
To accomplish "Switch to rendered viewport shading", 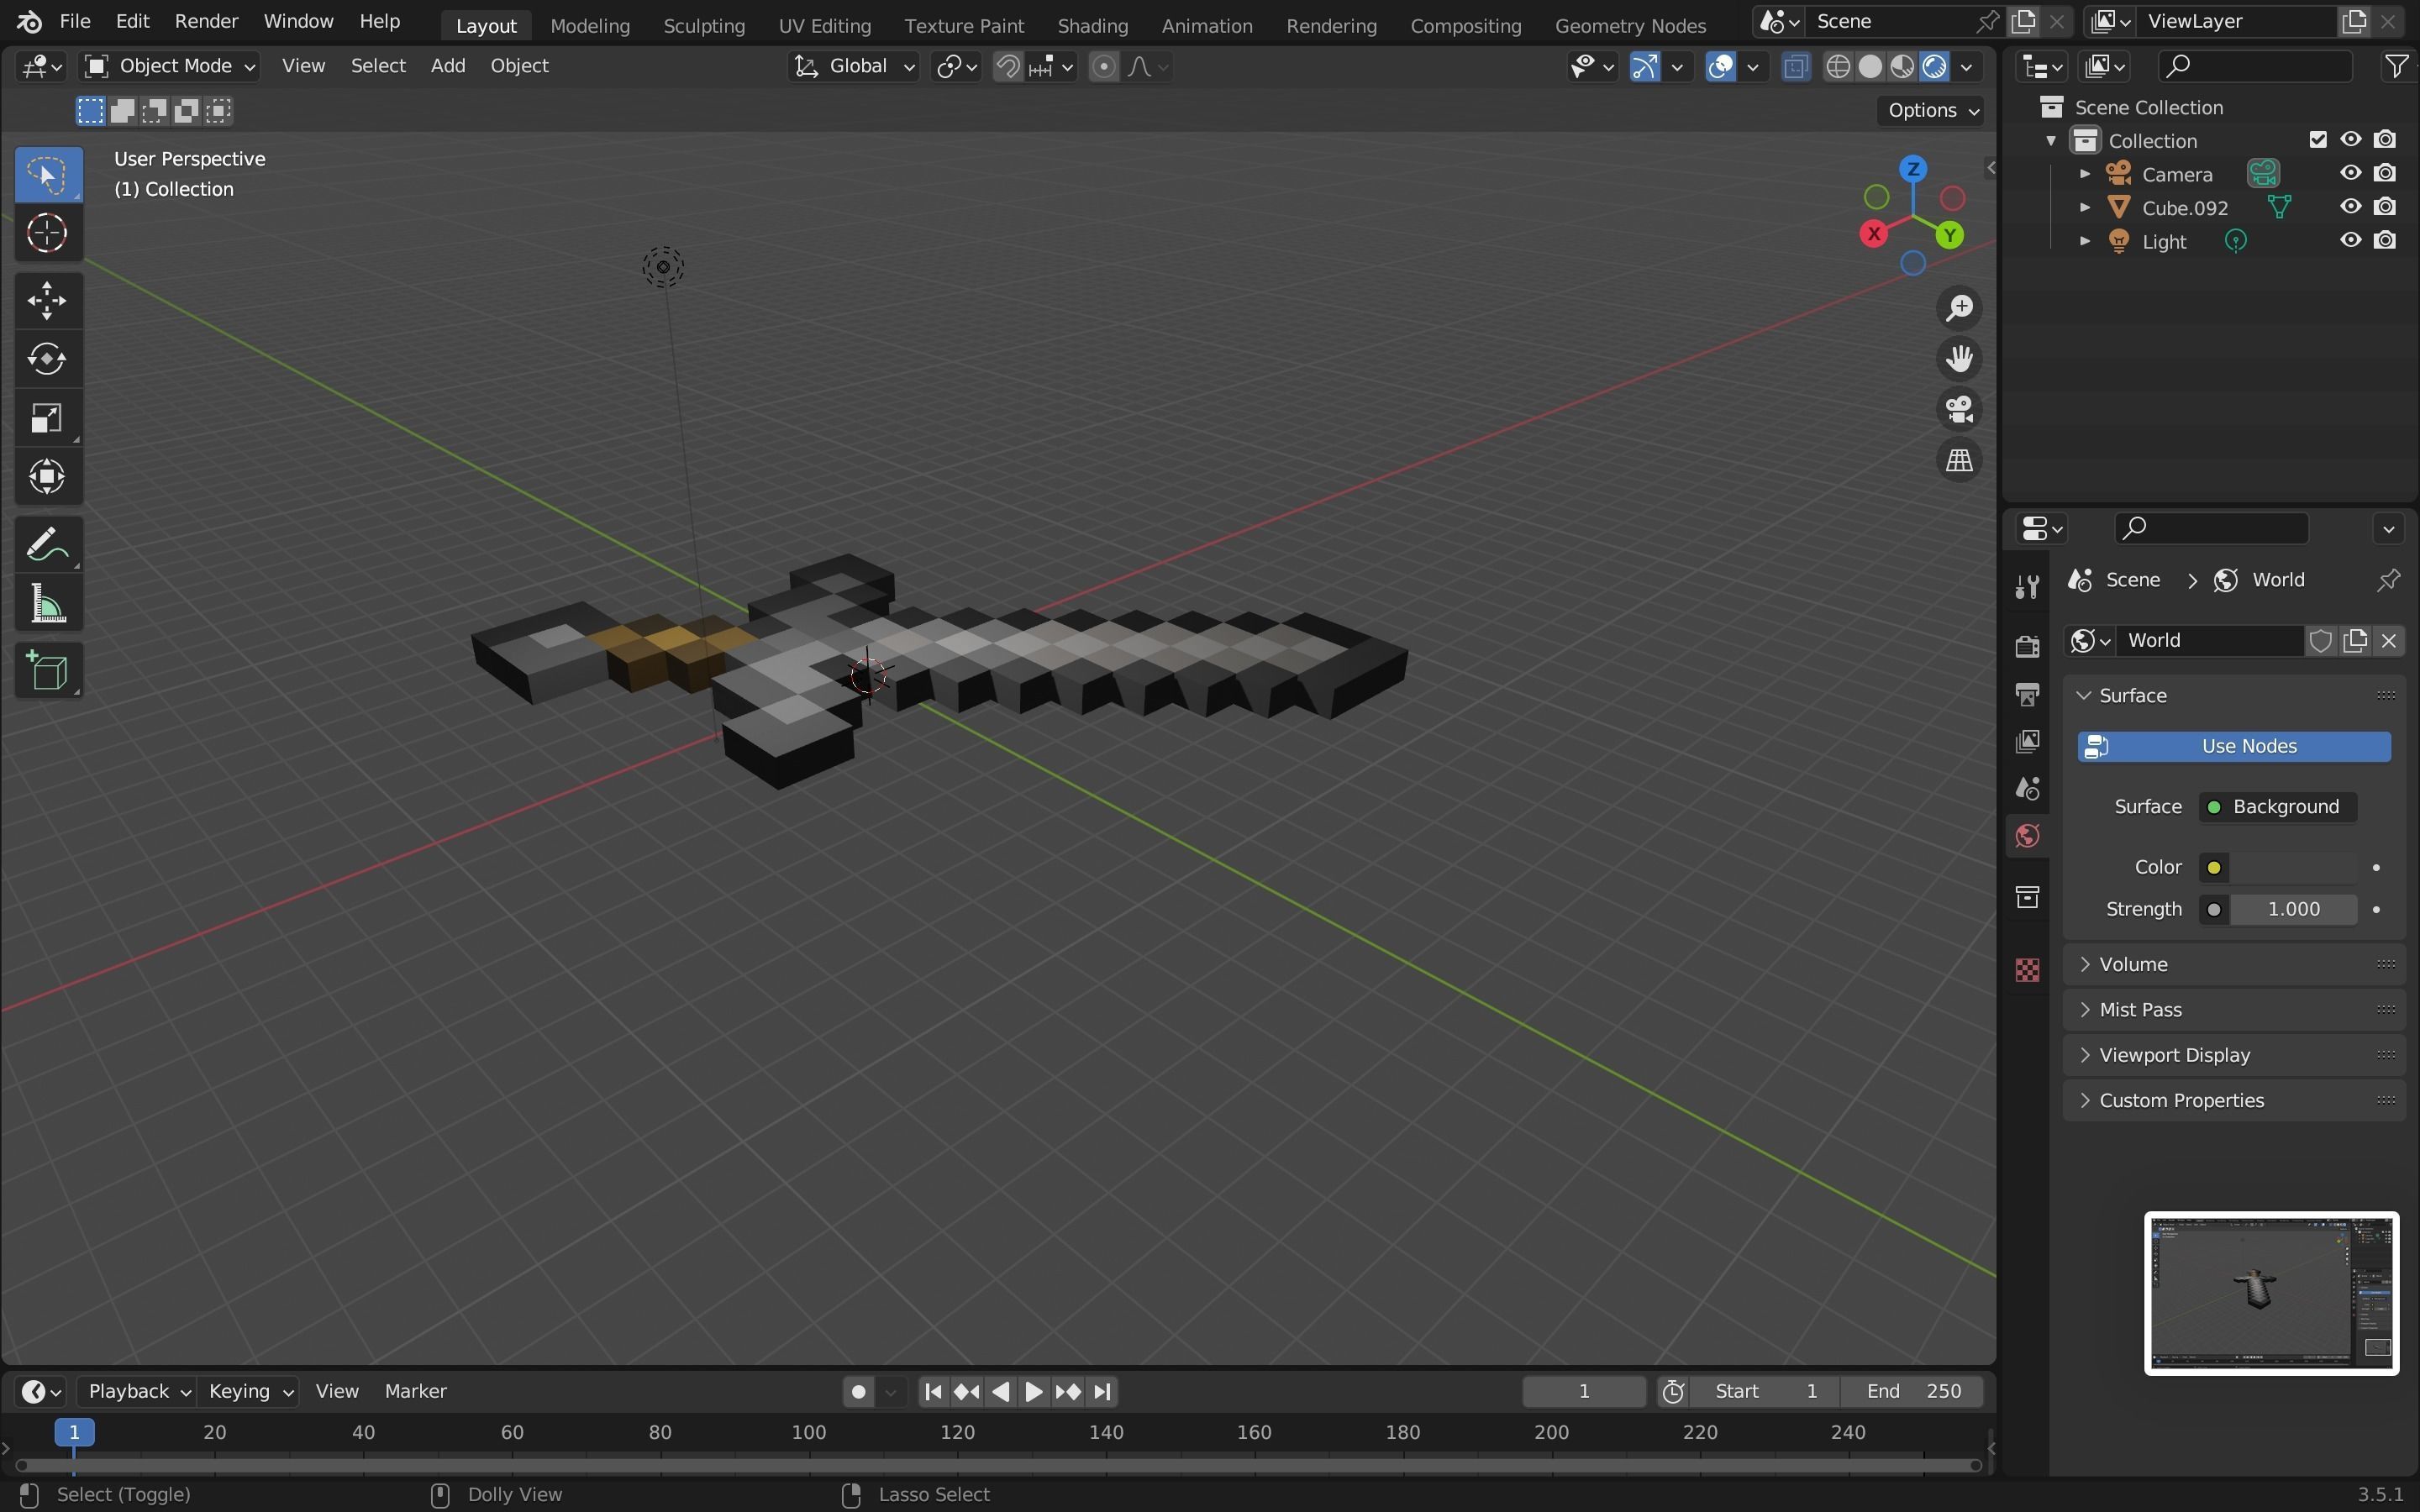I will 1934,66.
